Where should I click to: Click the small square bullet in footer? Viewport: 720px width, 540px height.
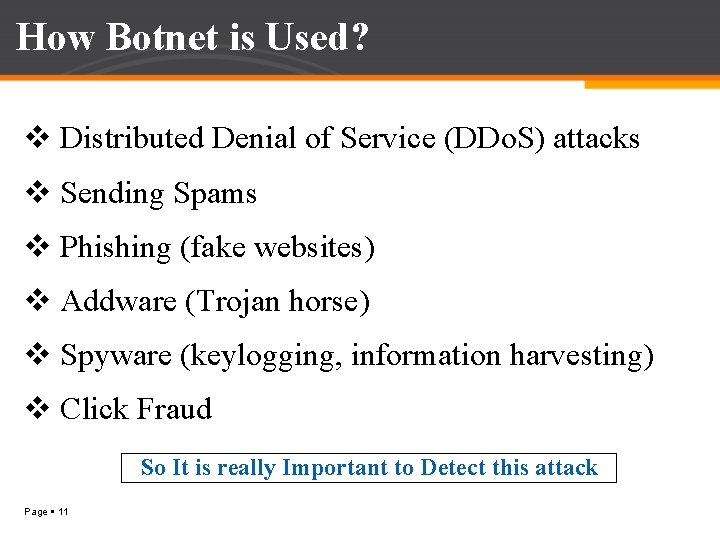(53, 511)
